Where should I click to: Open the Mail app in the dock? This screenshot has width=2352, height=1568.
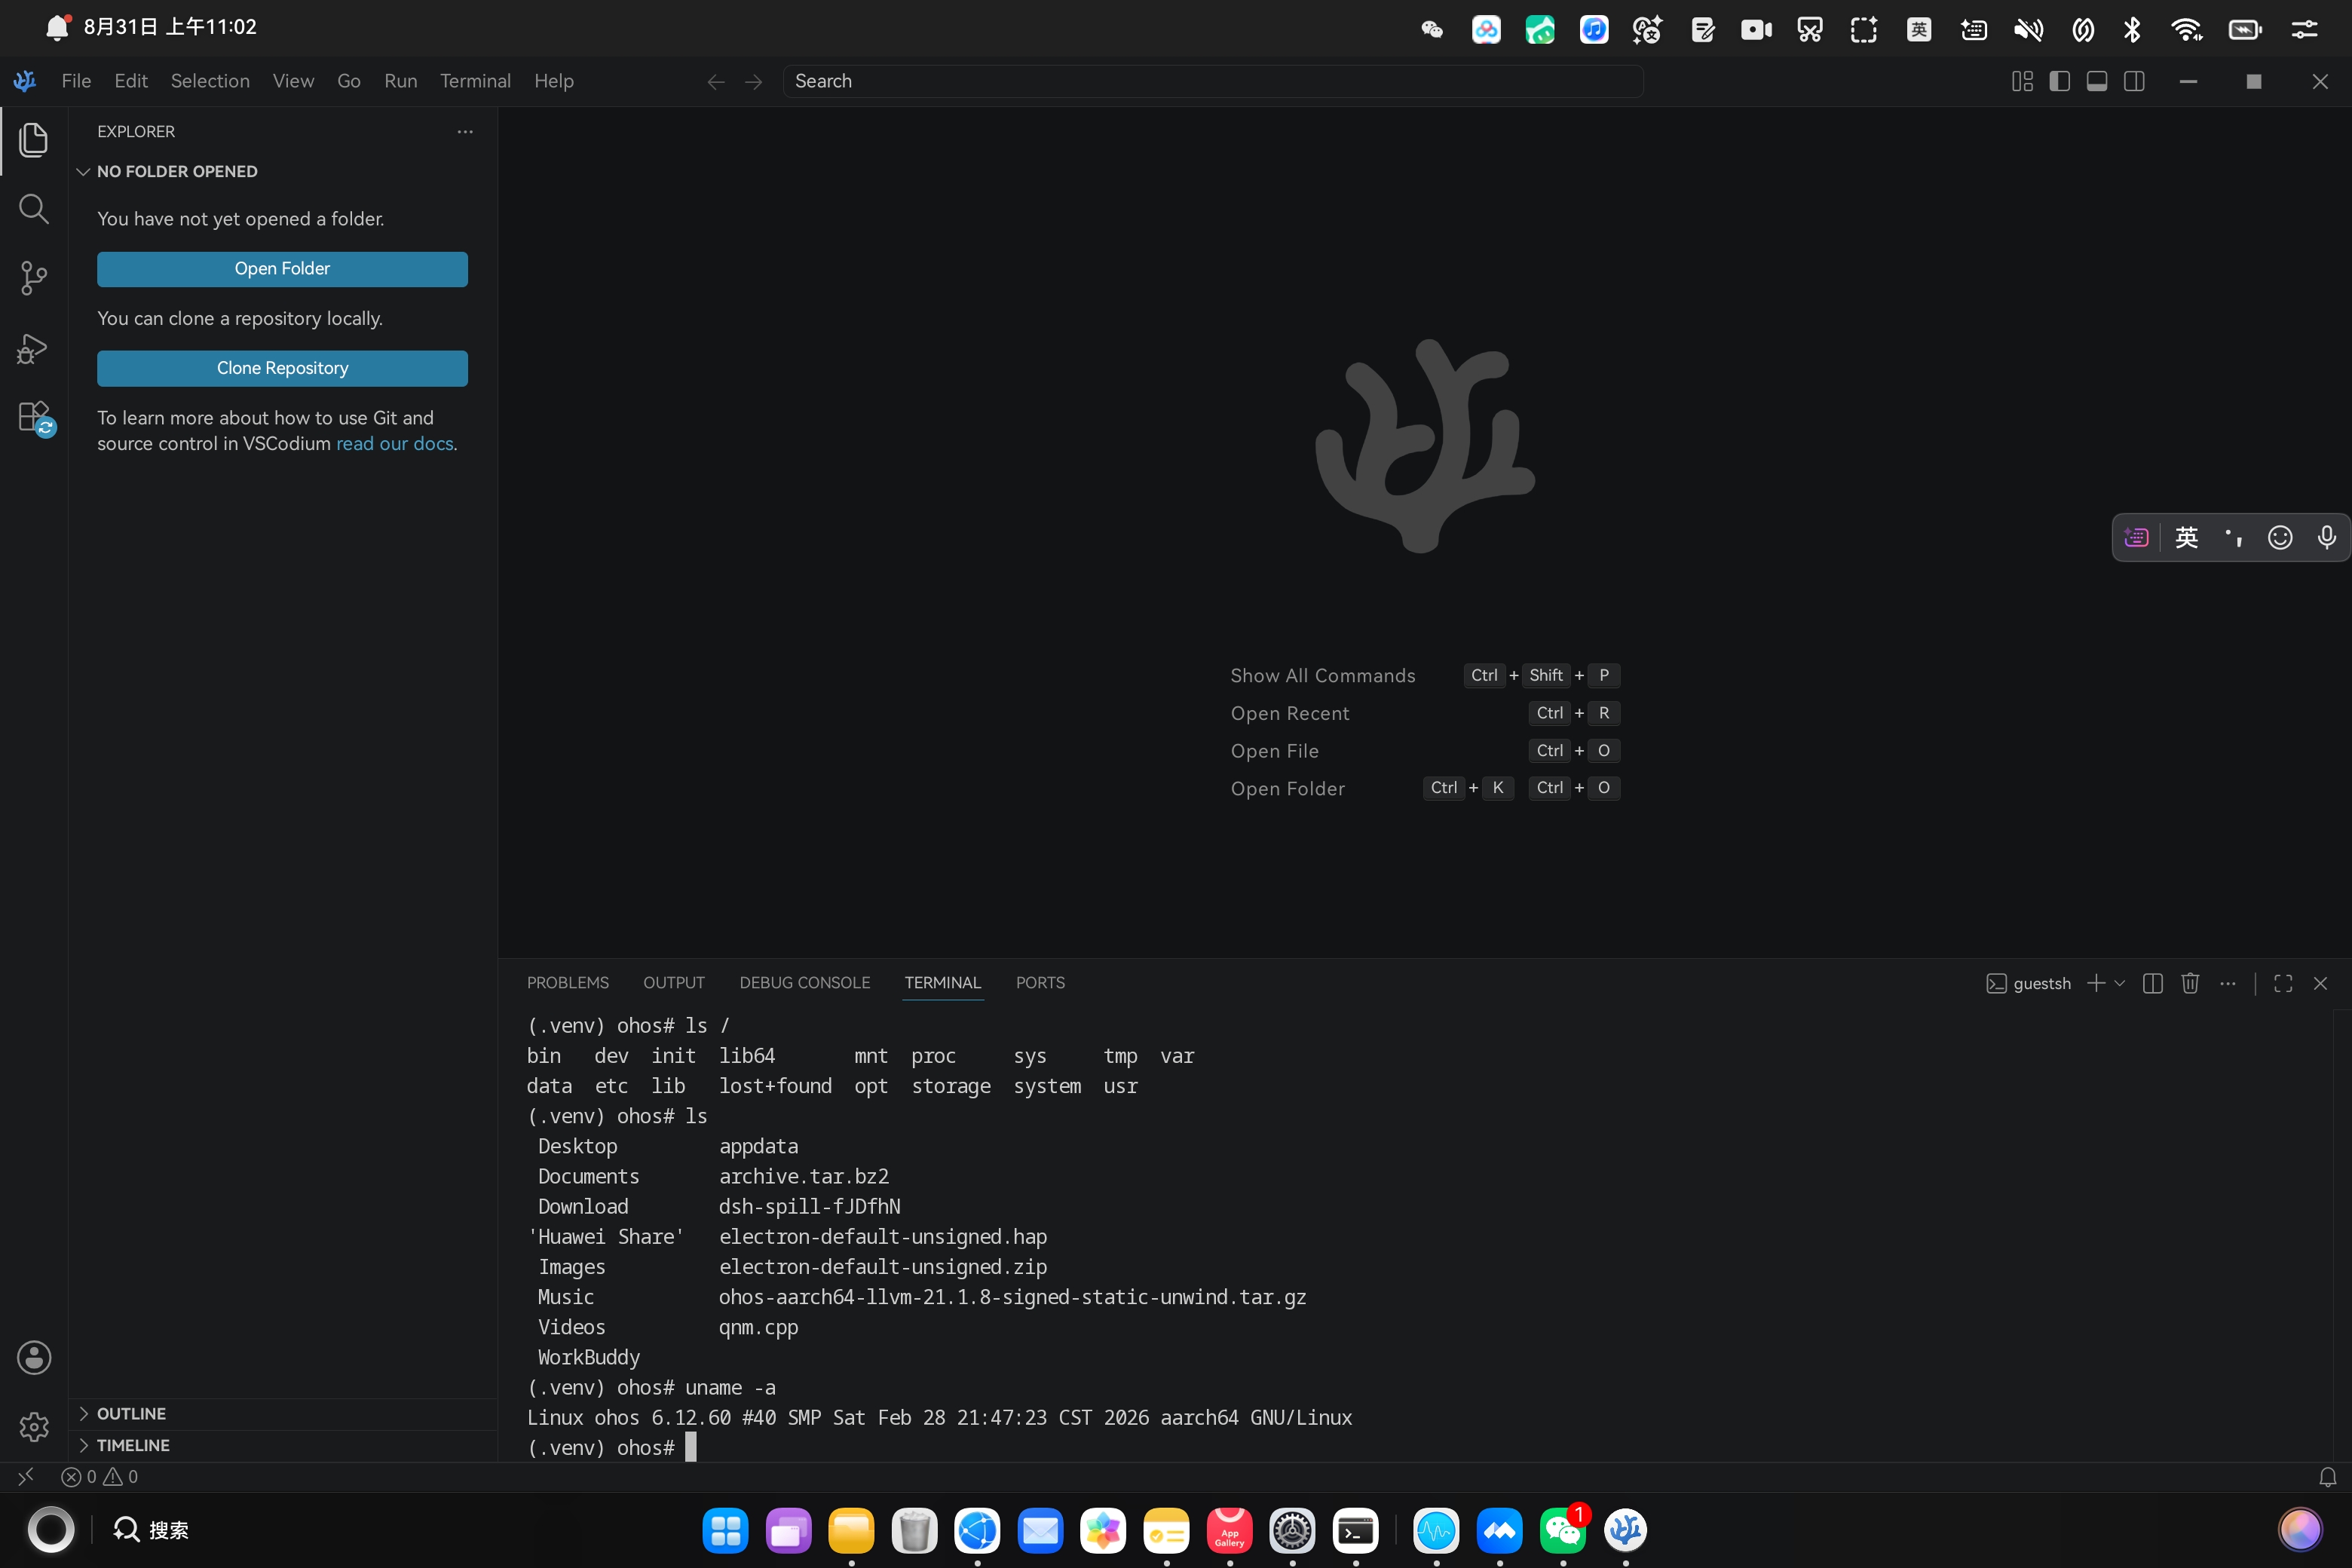(1040, 1530)
